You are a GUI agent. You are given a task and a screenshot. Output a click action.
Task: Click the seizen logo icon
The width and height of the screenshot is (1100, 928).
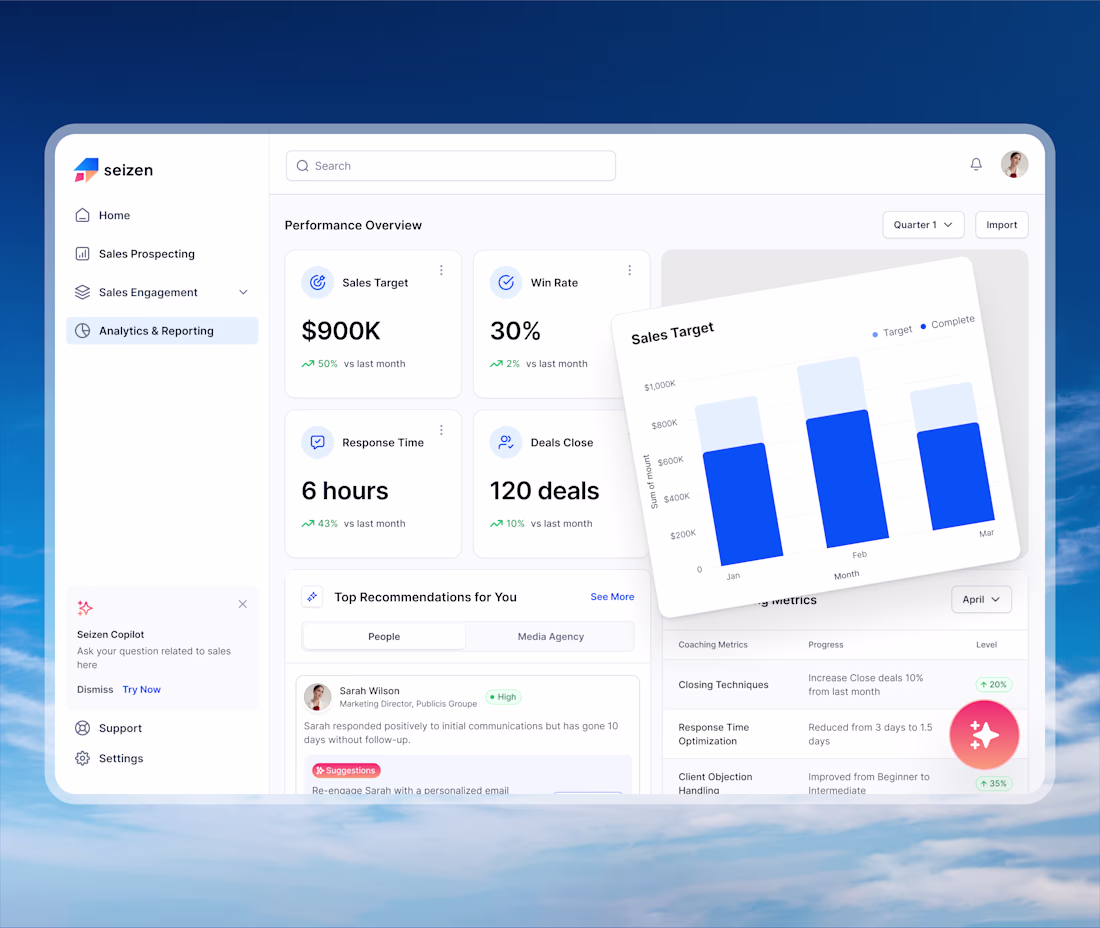tap(86, 170)
